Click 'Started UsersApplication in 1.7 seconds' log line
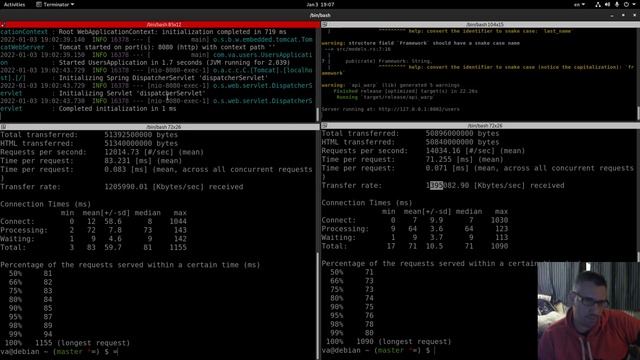Screen dimensions: 640x360 tap(174, 62)
